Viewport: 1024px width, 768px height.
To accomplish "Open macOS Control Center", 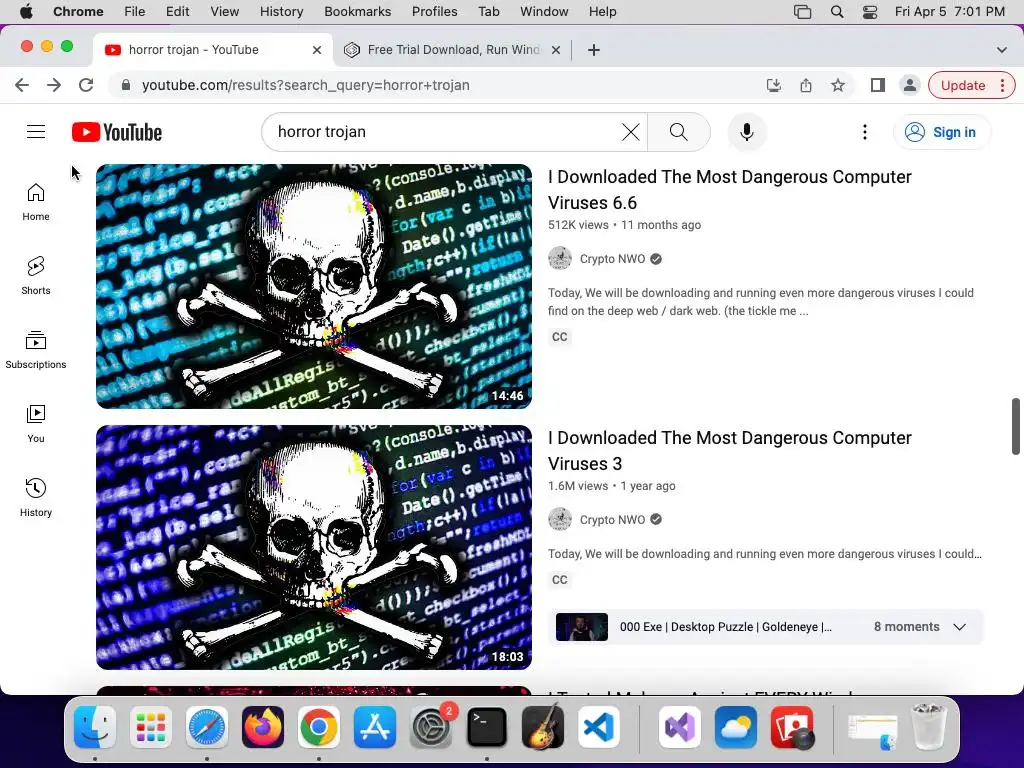I will [870, 12].
